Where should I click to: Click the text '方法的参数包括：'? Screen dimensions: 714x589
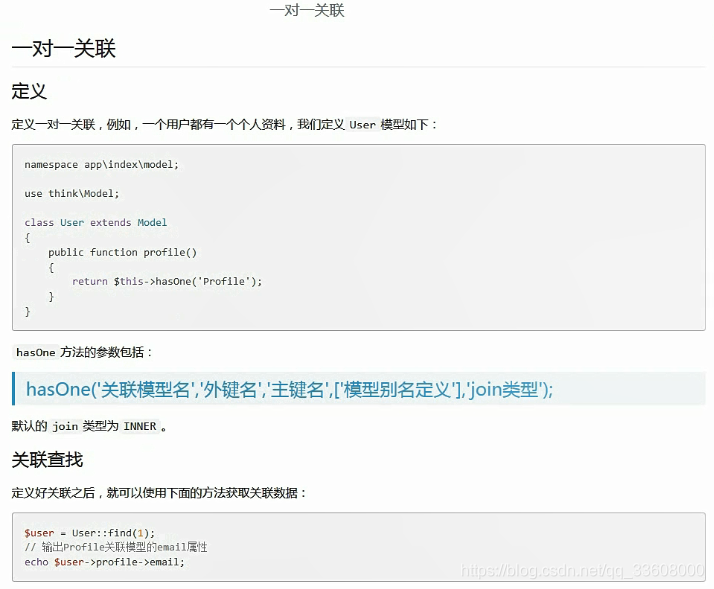click(x=107, y=352)
